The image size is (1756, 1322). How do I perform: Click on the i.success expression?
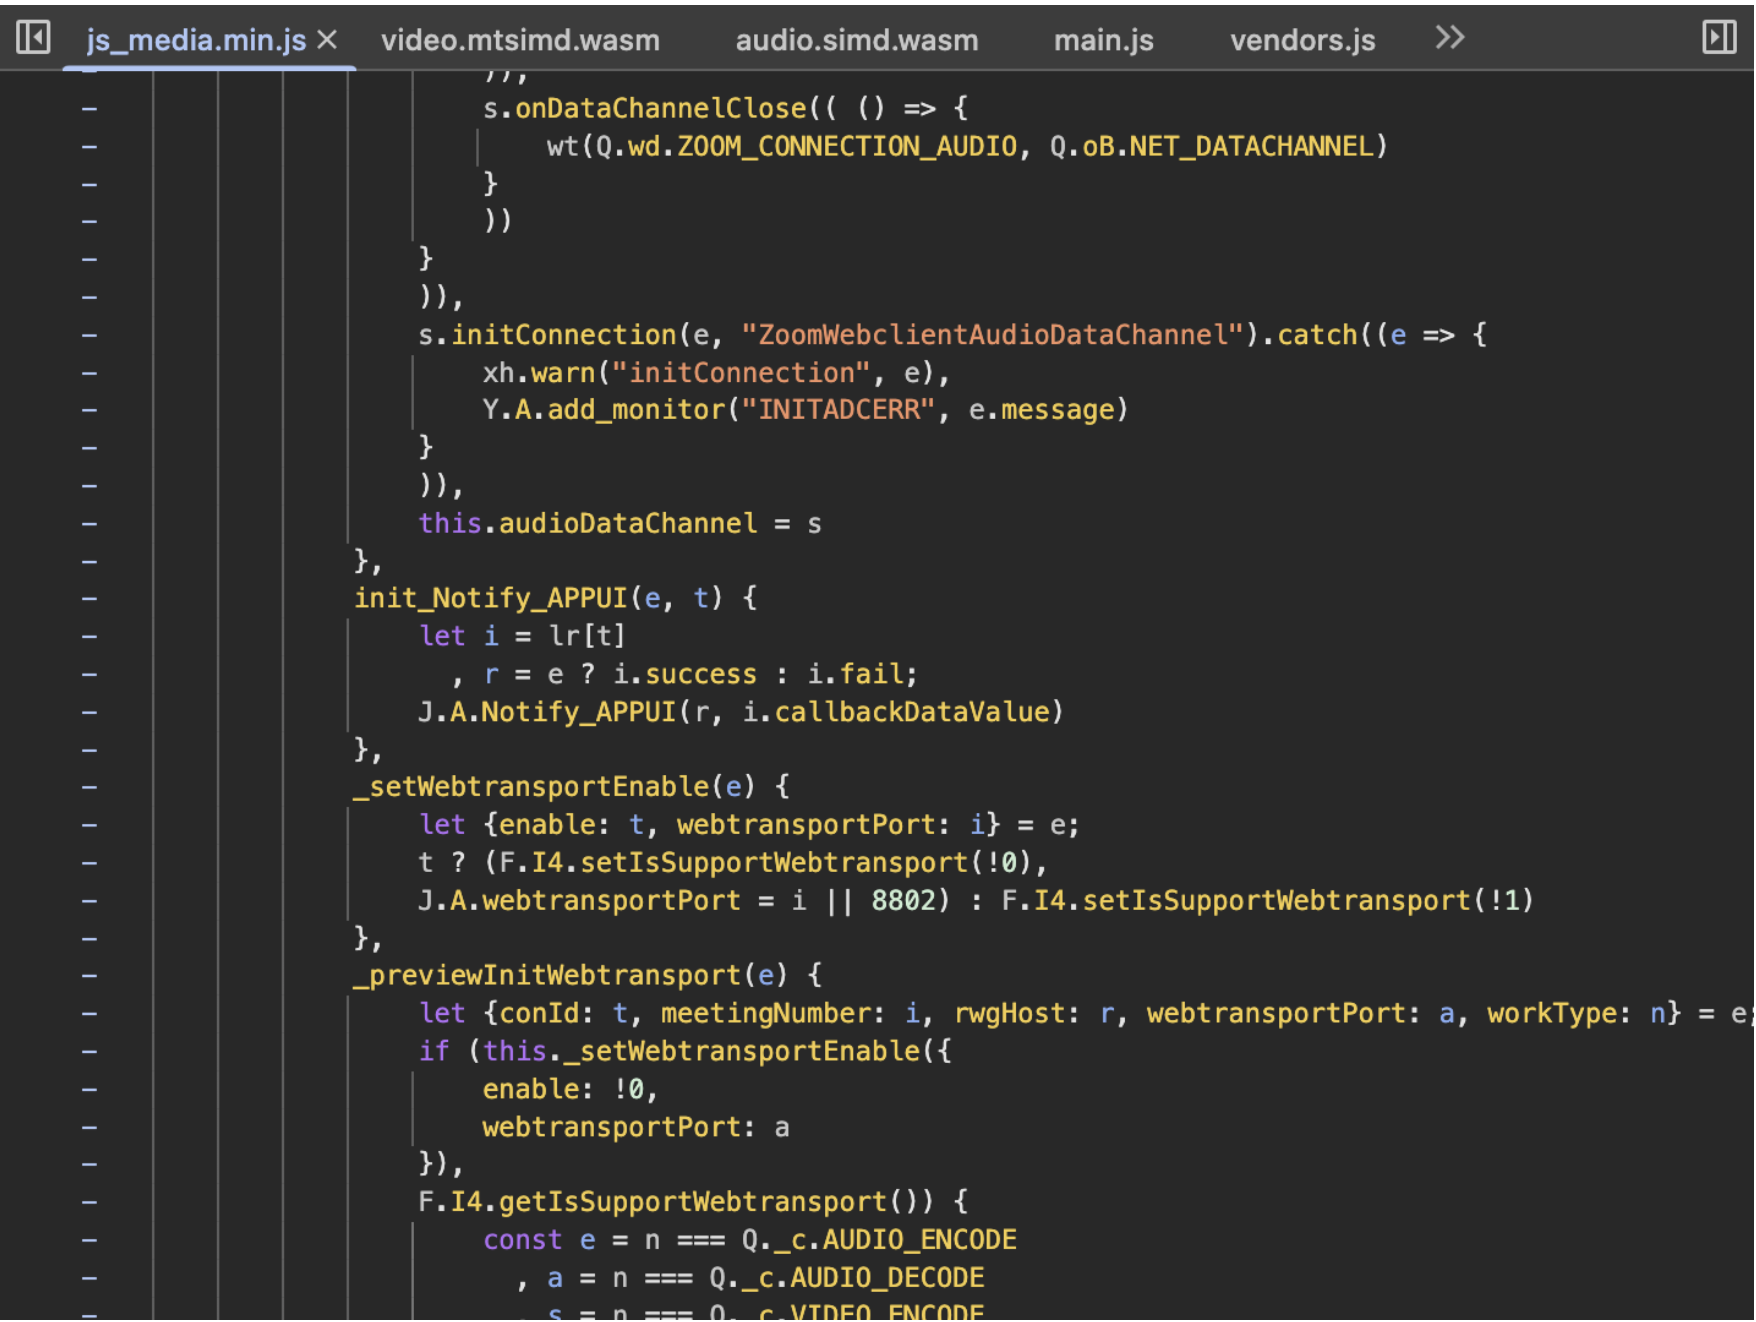click(x=685, y=675)
